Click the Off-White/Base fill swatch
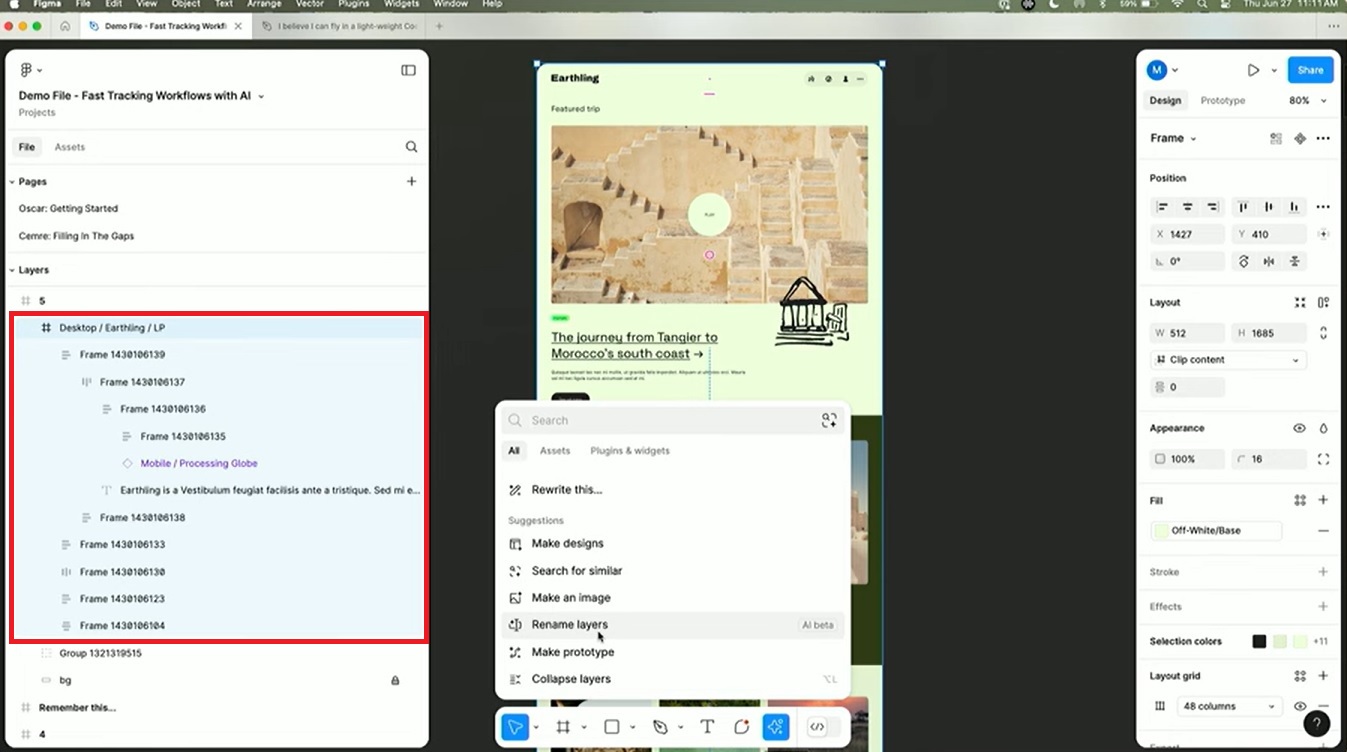The image size is (1347, 752). (x=1161, y=531)
